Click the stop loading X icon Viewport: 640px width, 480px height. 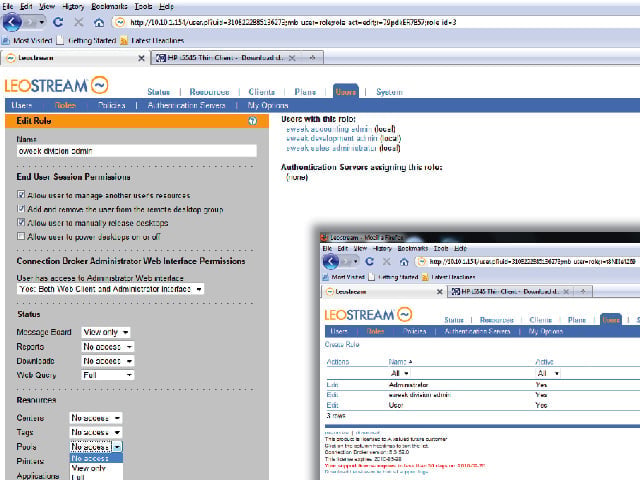tap(78, 22)
